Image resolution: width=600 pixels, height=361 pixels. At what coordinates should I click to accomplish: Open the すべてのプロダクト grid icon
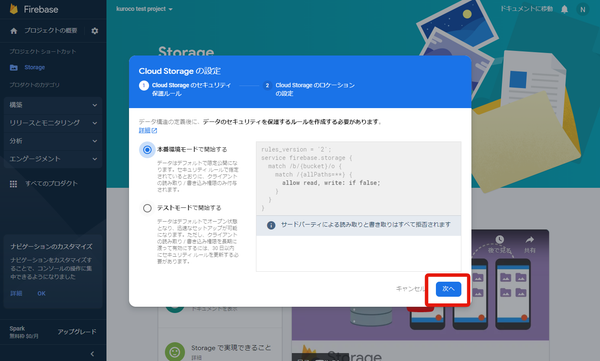coord(13,184)
